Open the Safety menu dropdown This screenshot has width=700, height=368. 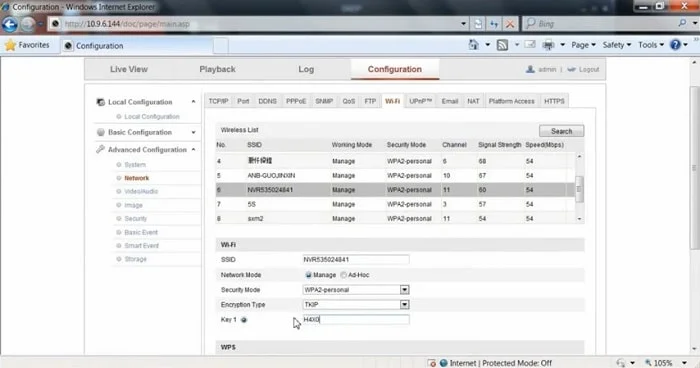pos(617,45)
